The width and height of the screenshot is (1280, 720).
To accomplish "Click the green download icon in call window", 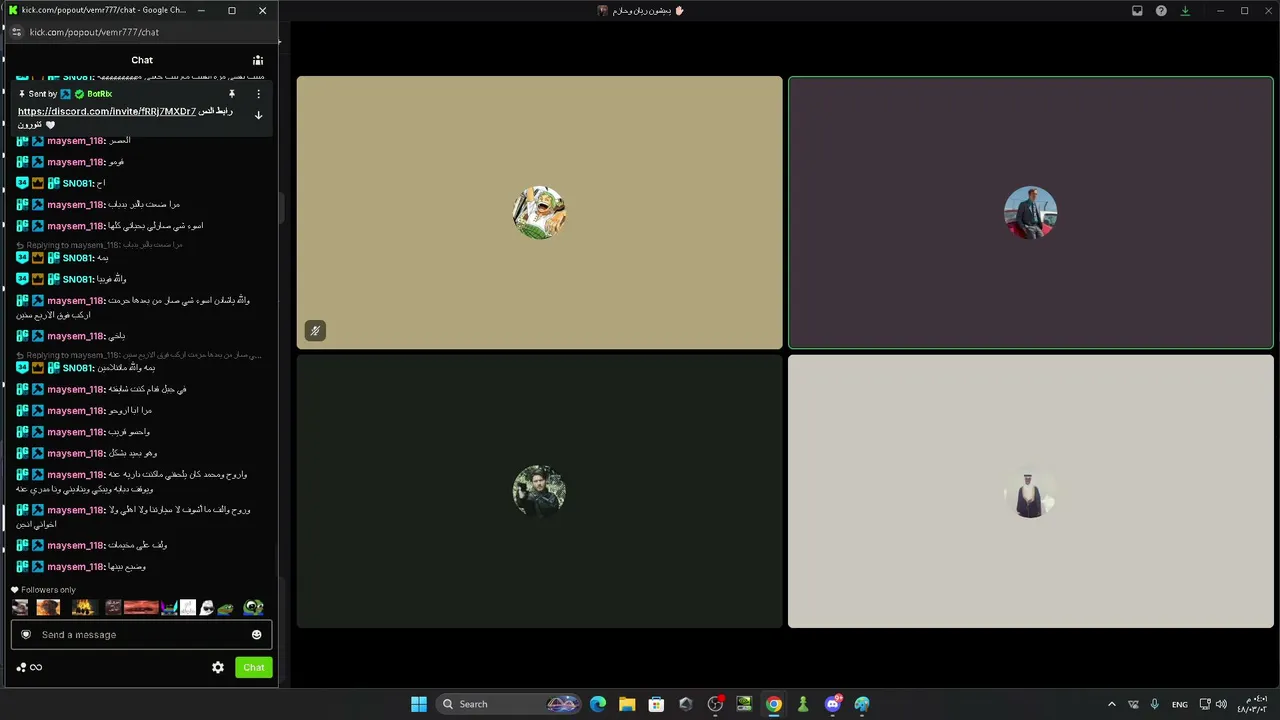I will click(1185, 11).
